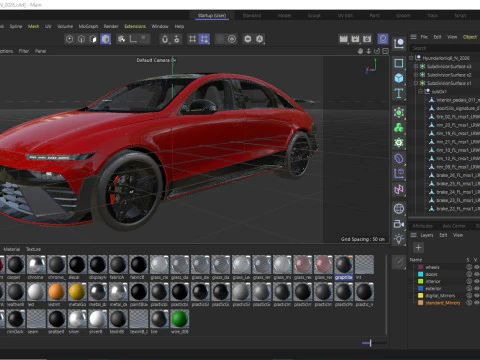Expand Subdivision Surface x3 in object tree
The width and height of the screenshot is (480, 360).
[x=416, y=66]
